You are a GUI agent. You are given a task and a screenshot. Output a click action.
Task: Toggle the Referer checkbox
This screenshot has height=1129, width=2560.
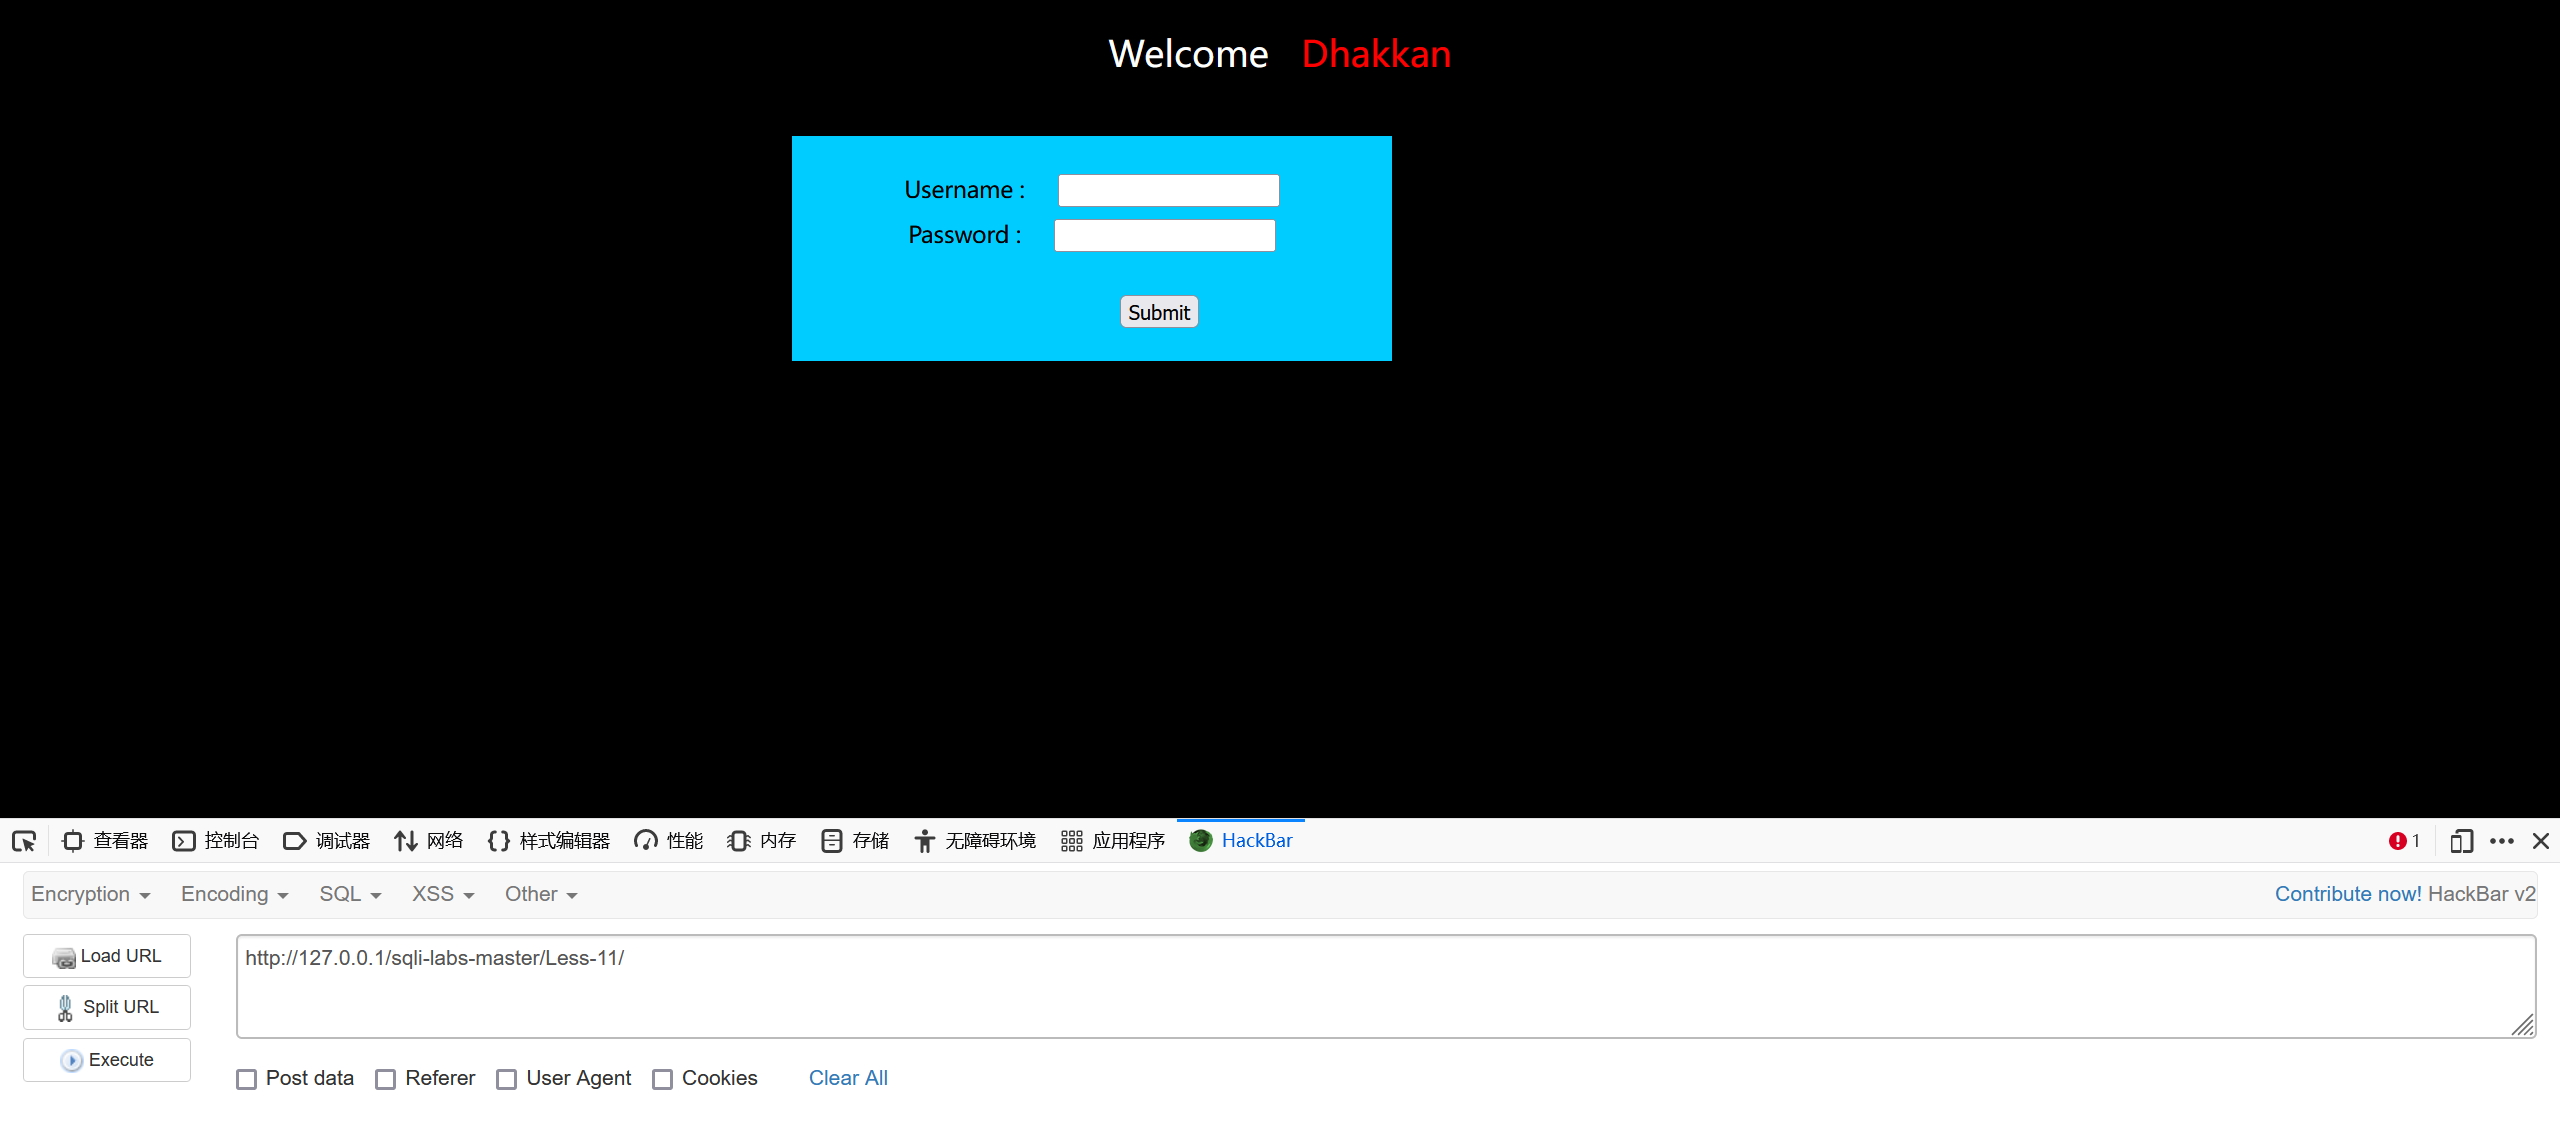pyautogui.click(x=386, y=1079)
